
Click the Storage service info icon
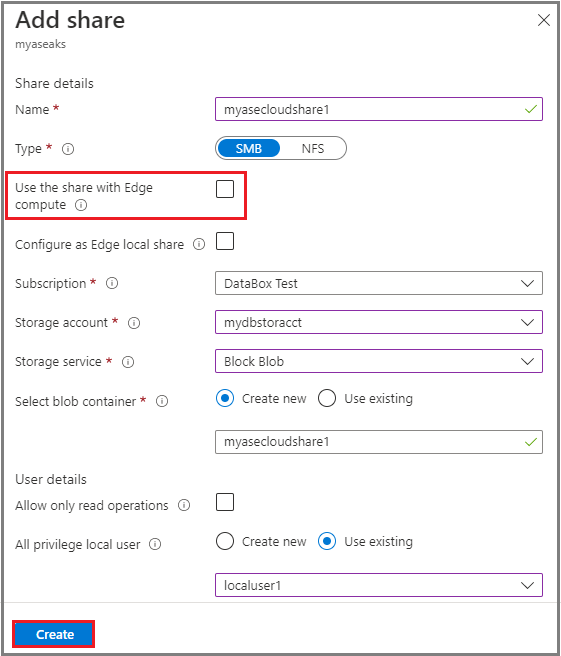(128, 362)
